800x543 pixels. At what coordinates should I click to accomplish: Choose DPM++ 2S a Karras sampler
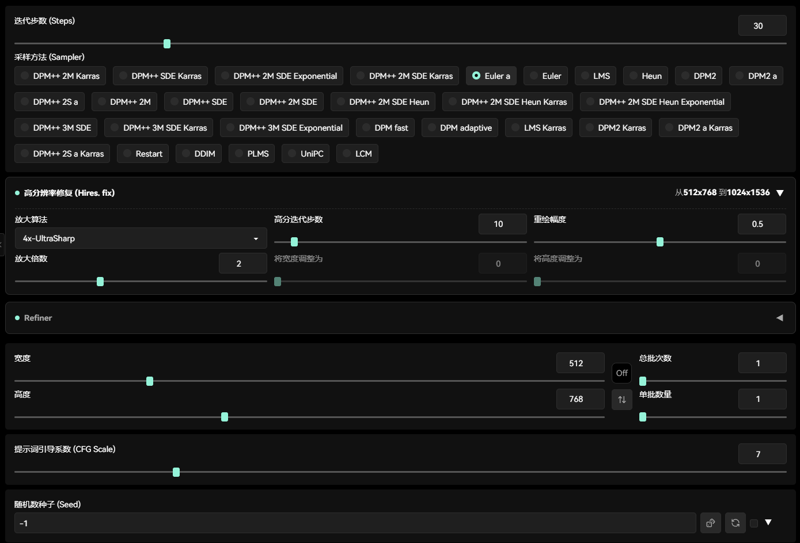[62, 154]
